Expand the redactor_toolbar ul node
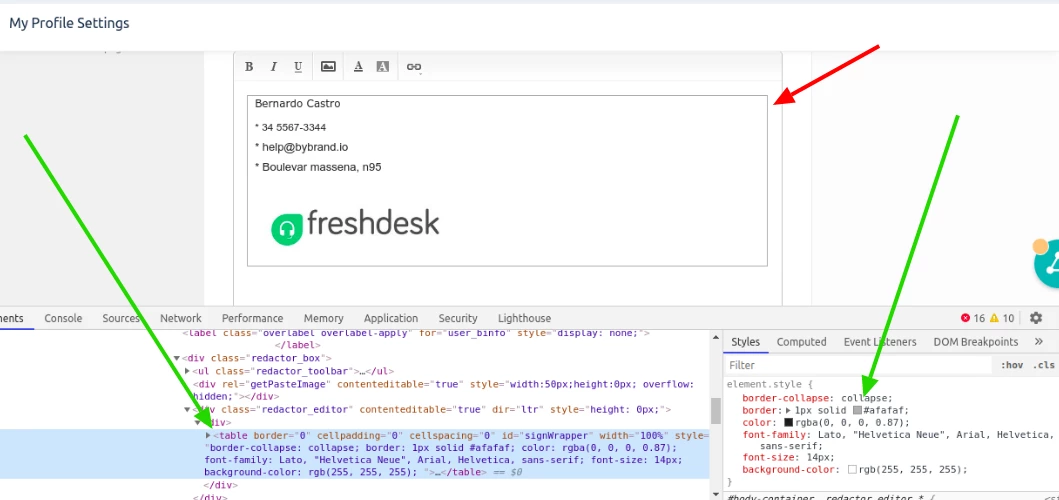Image resolution: width=1059 pixels, height=500 pixels. pyautogui.click(x=187, y=371)
